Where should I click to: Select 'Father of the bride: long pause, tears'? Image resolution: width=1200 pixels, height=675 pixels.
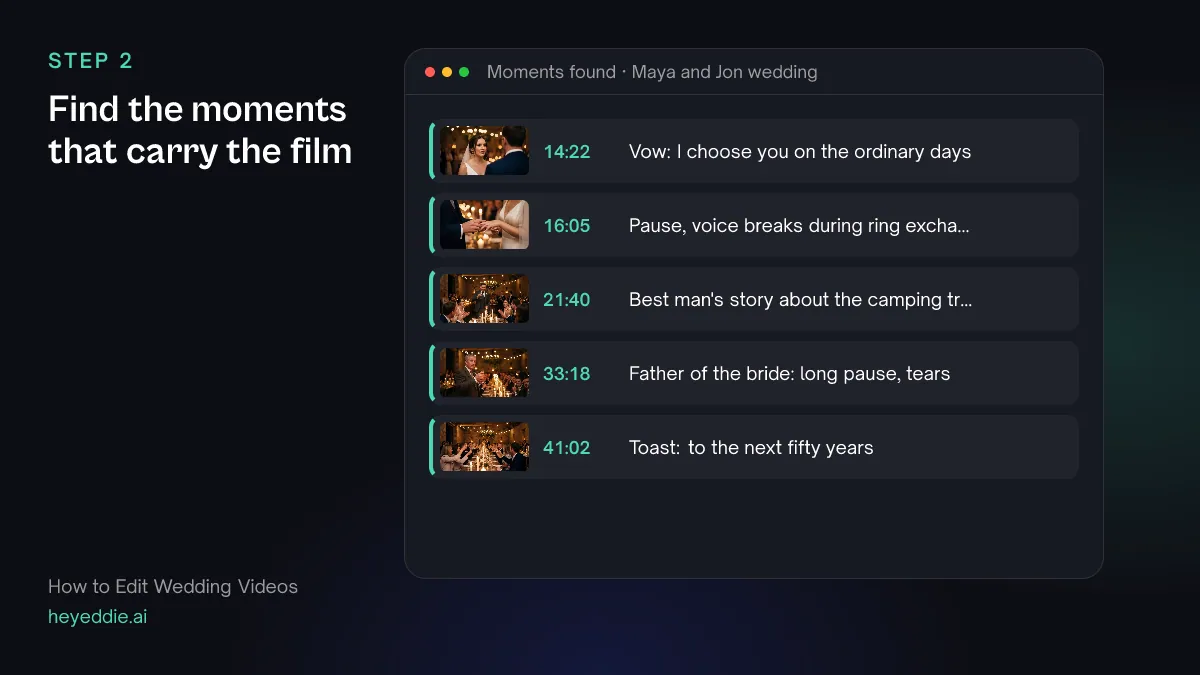[x=789, y=374]
